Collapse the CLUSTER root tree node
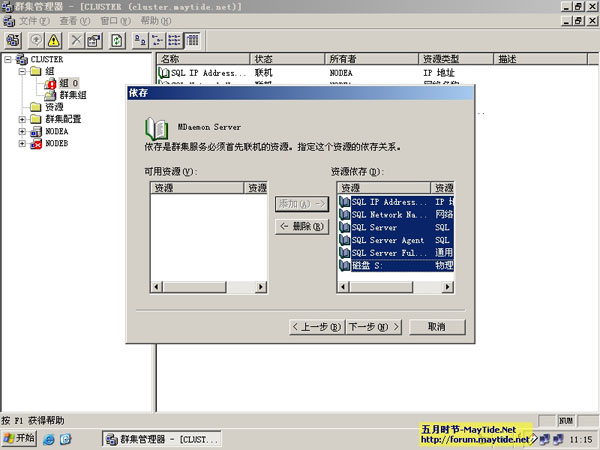Screen dimensions: 600x450 coord(8,59)
